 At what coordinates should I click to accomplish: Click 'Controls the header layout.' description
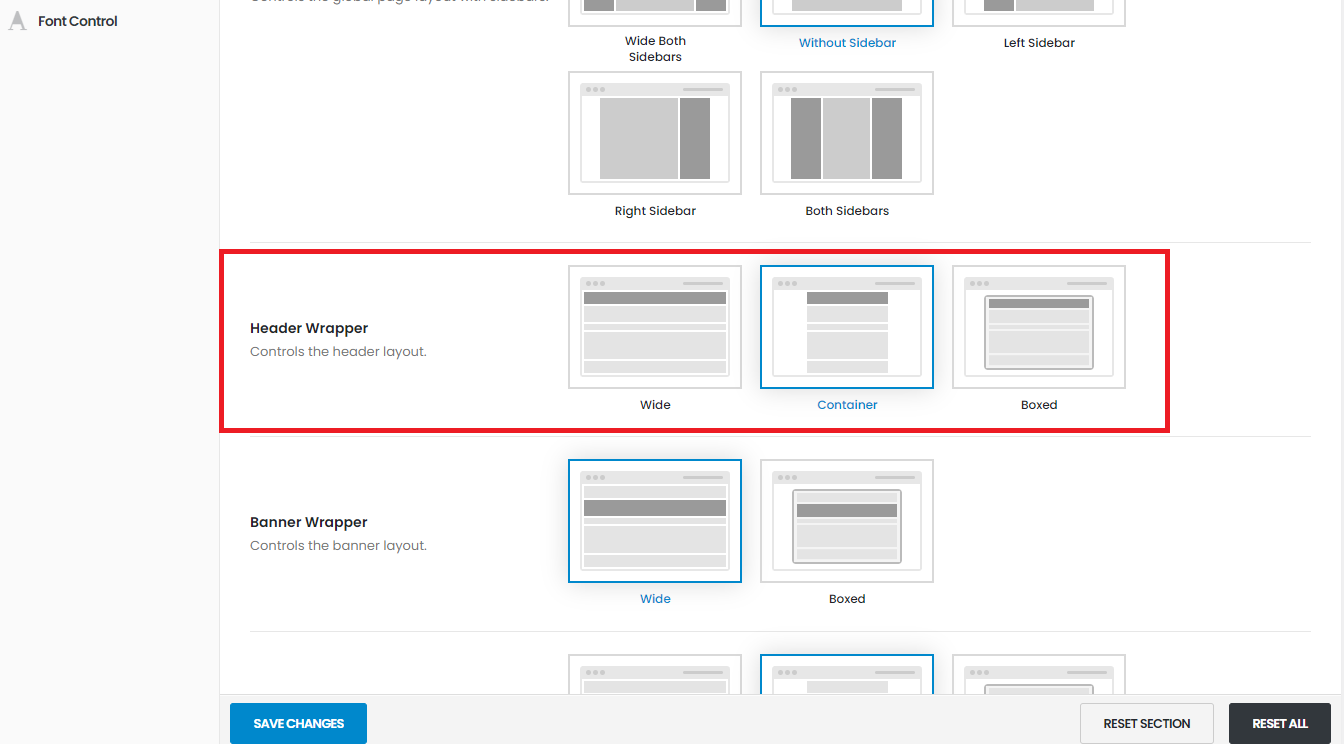coord(338,352)
